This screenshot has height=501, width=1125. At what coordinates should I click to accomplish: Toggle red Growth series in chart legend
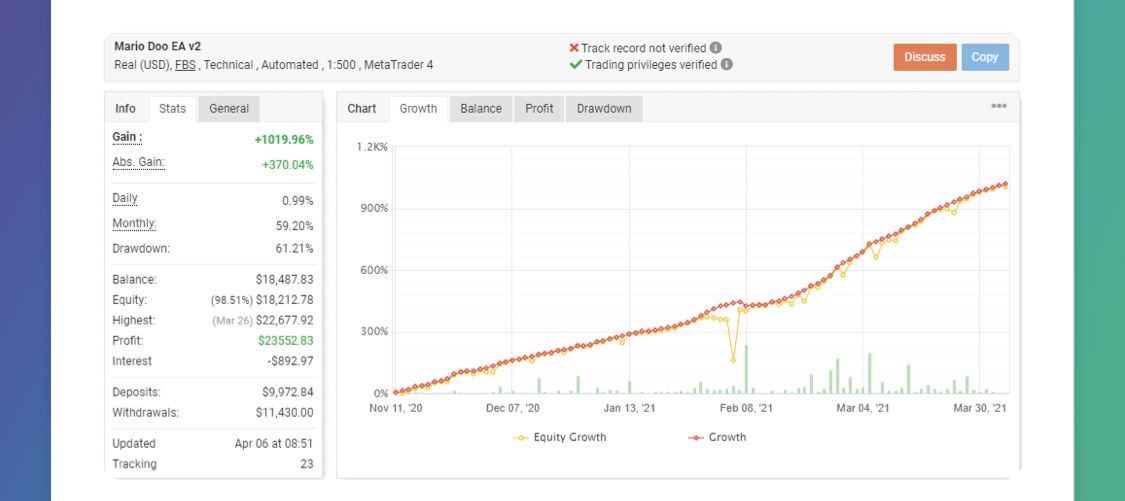tap(717, 437)
